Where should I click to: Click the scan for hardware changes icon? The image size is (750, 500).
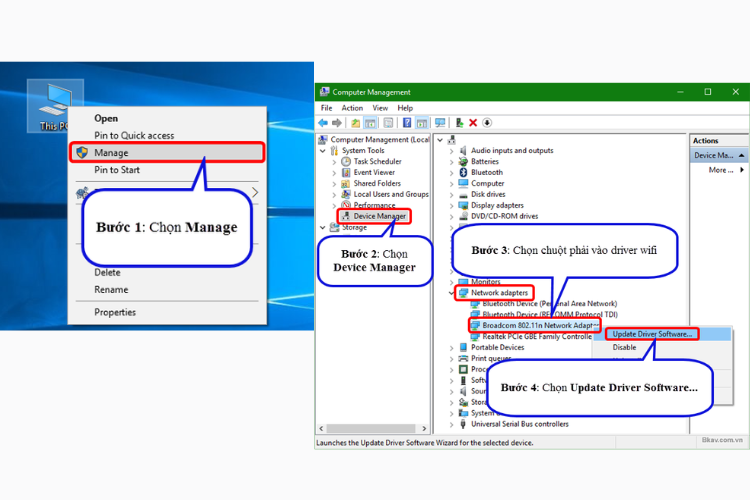click(x=440, y=123)
